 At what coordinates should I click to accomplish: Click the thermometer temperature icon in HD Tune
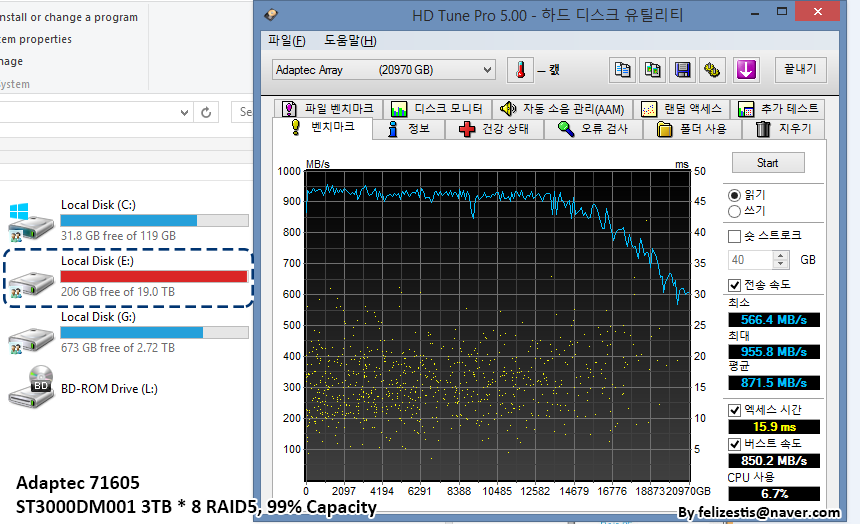coord(520,70)
